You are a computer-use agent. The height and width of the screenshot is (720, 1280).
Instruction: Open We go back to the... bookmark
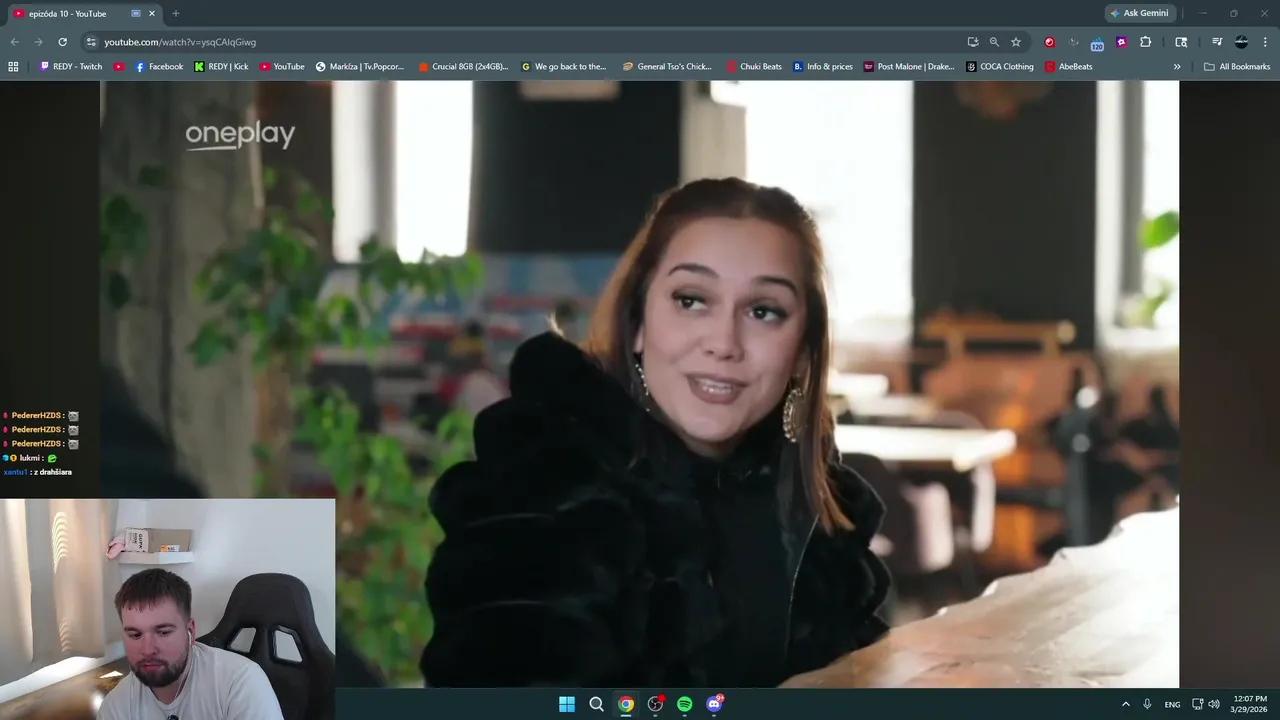[x=564, y=67]
